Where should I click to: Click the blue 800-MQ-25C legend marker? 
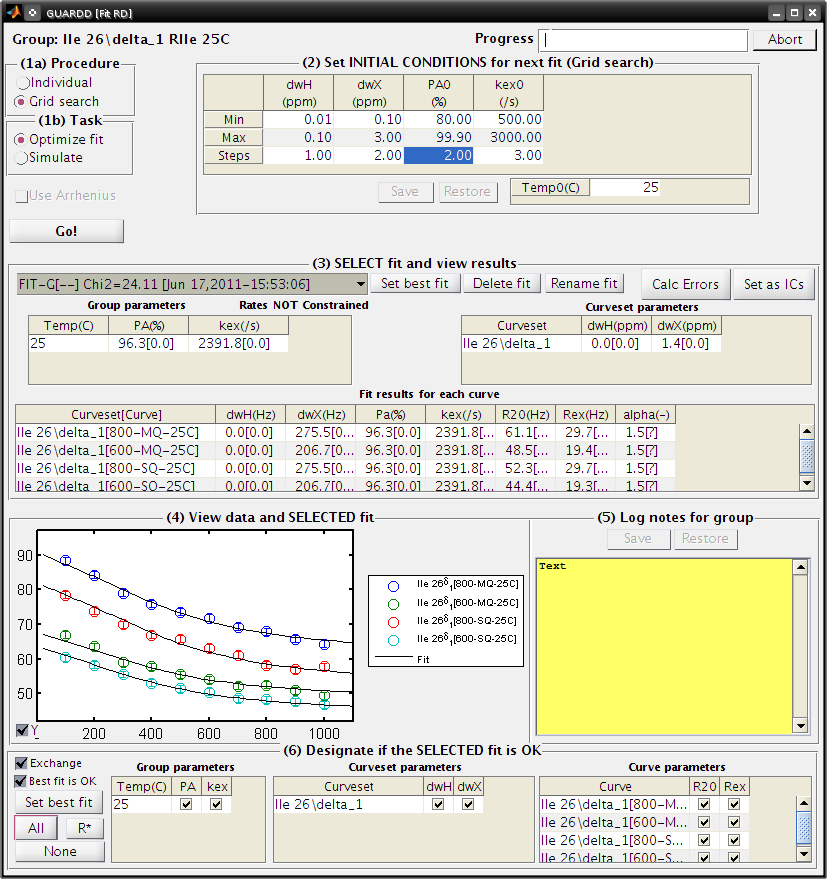pos(394,586)
